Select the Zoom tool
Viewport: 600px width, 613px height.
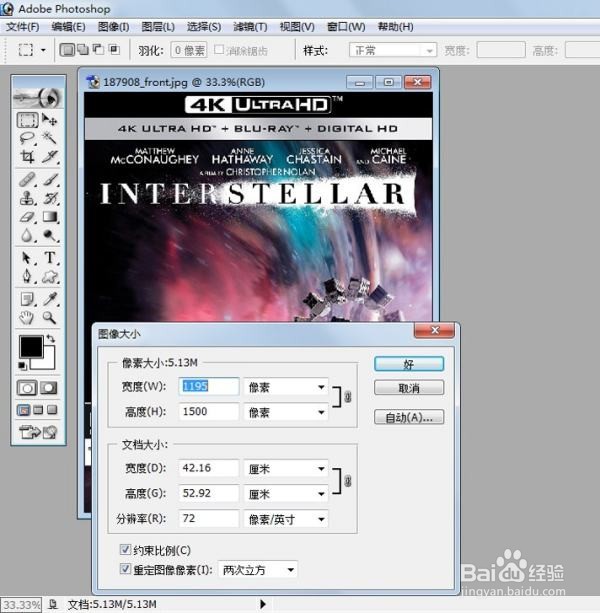click(50, 318)
